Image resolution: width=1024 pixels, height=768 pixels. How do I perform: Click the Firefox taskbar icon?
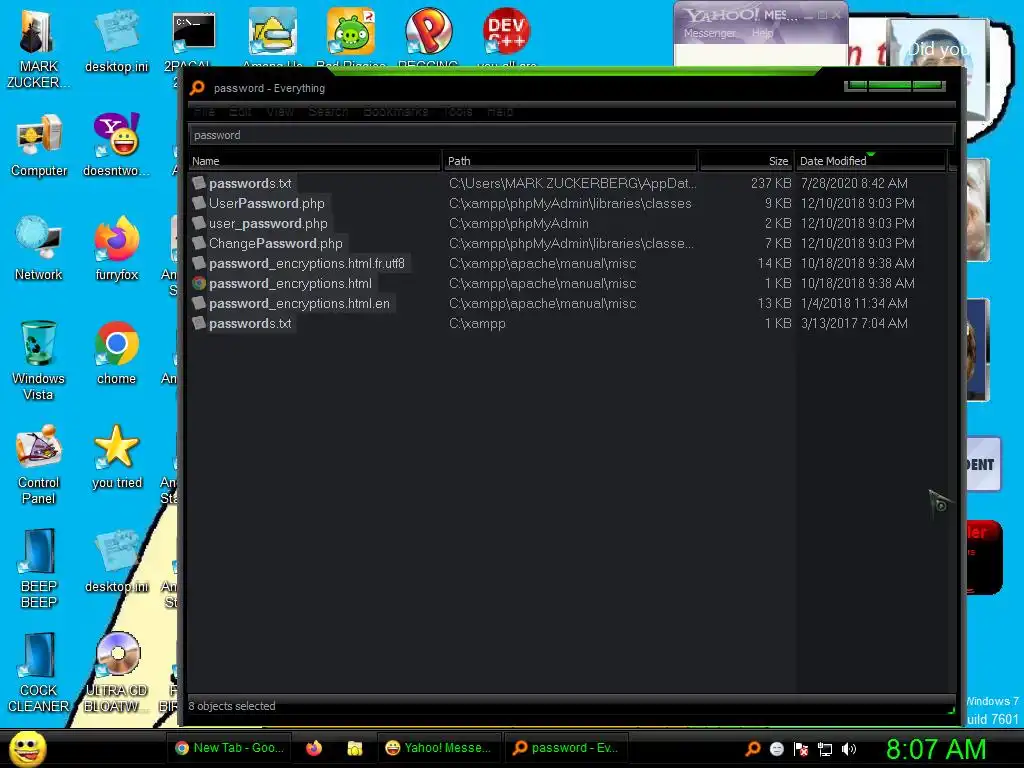314,748
